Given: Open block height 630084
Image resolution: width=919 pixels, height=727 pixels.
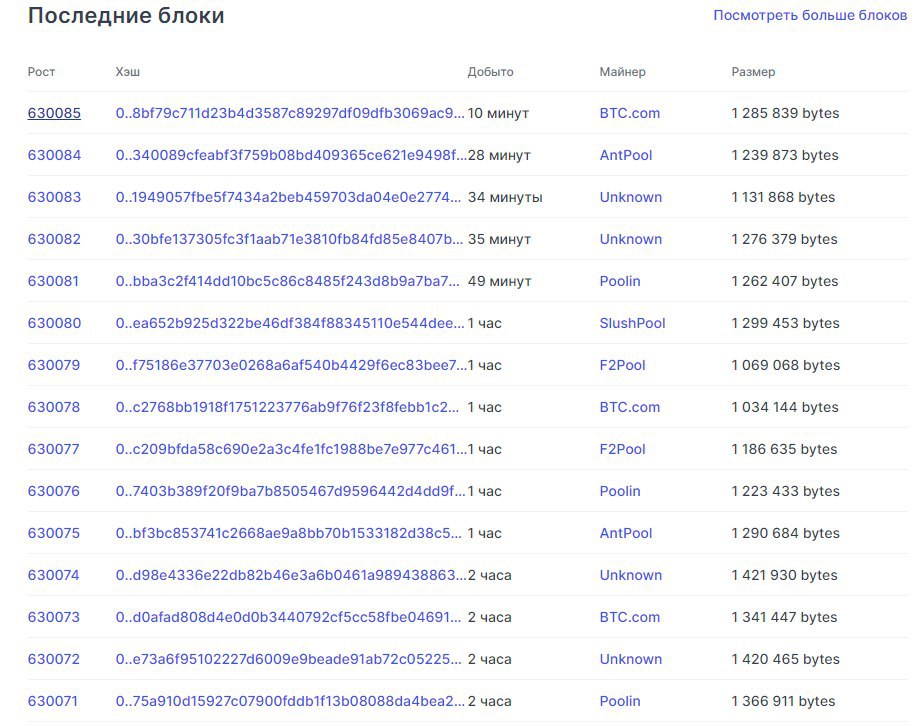Looking at the screenshot, I should click(x=54, y=155).
